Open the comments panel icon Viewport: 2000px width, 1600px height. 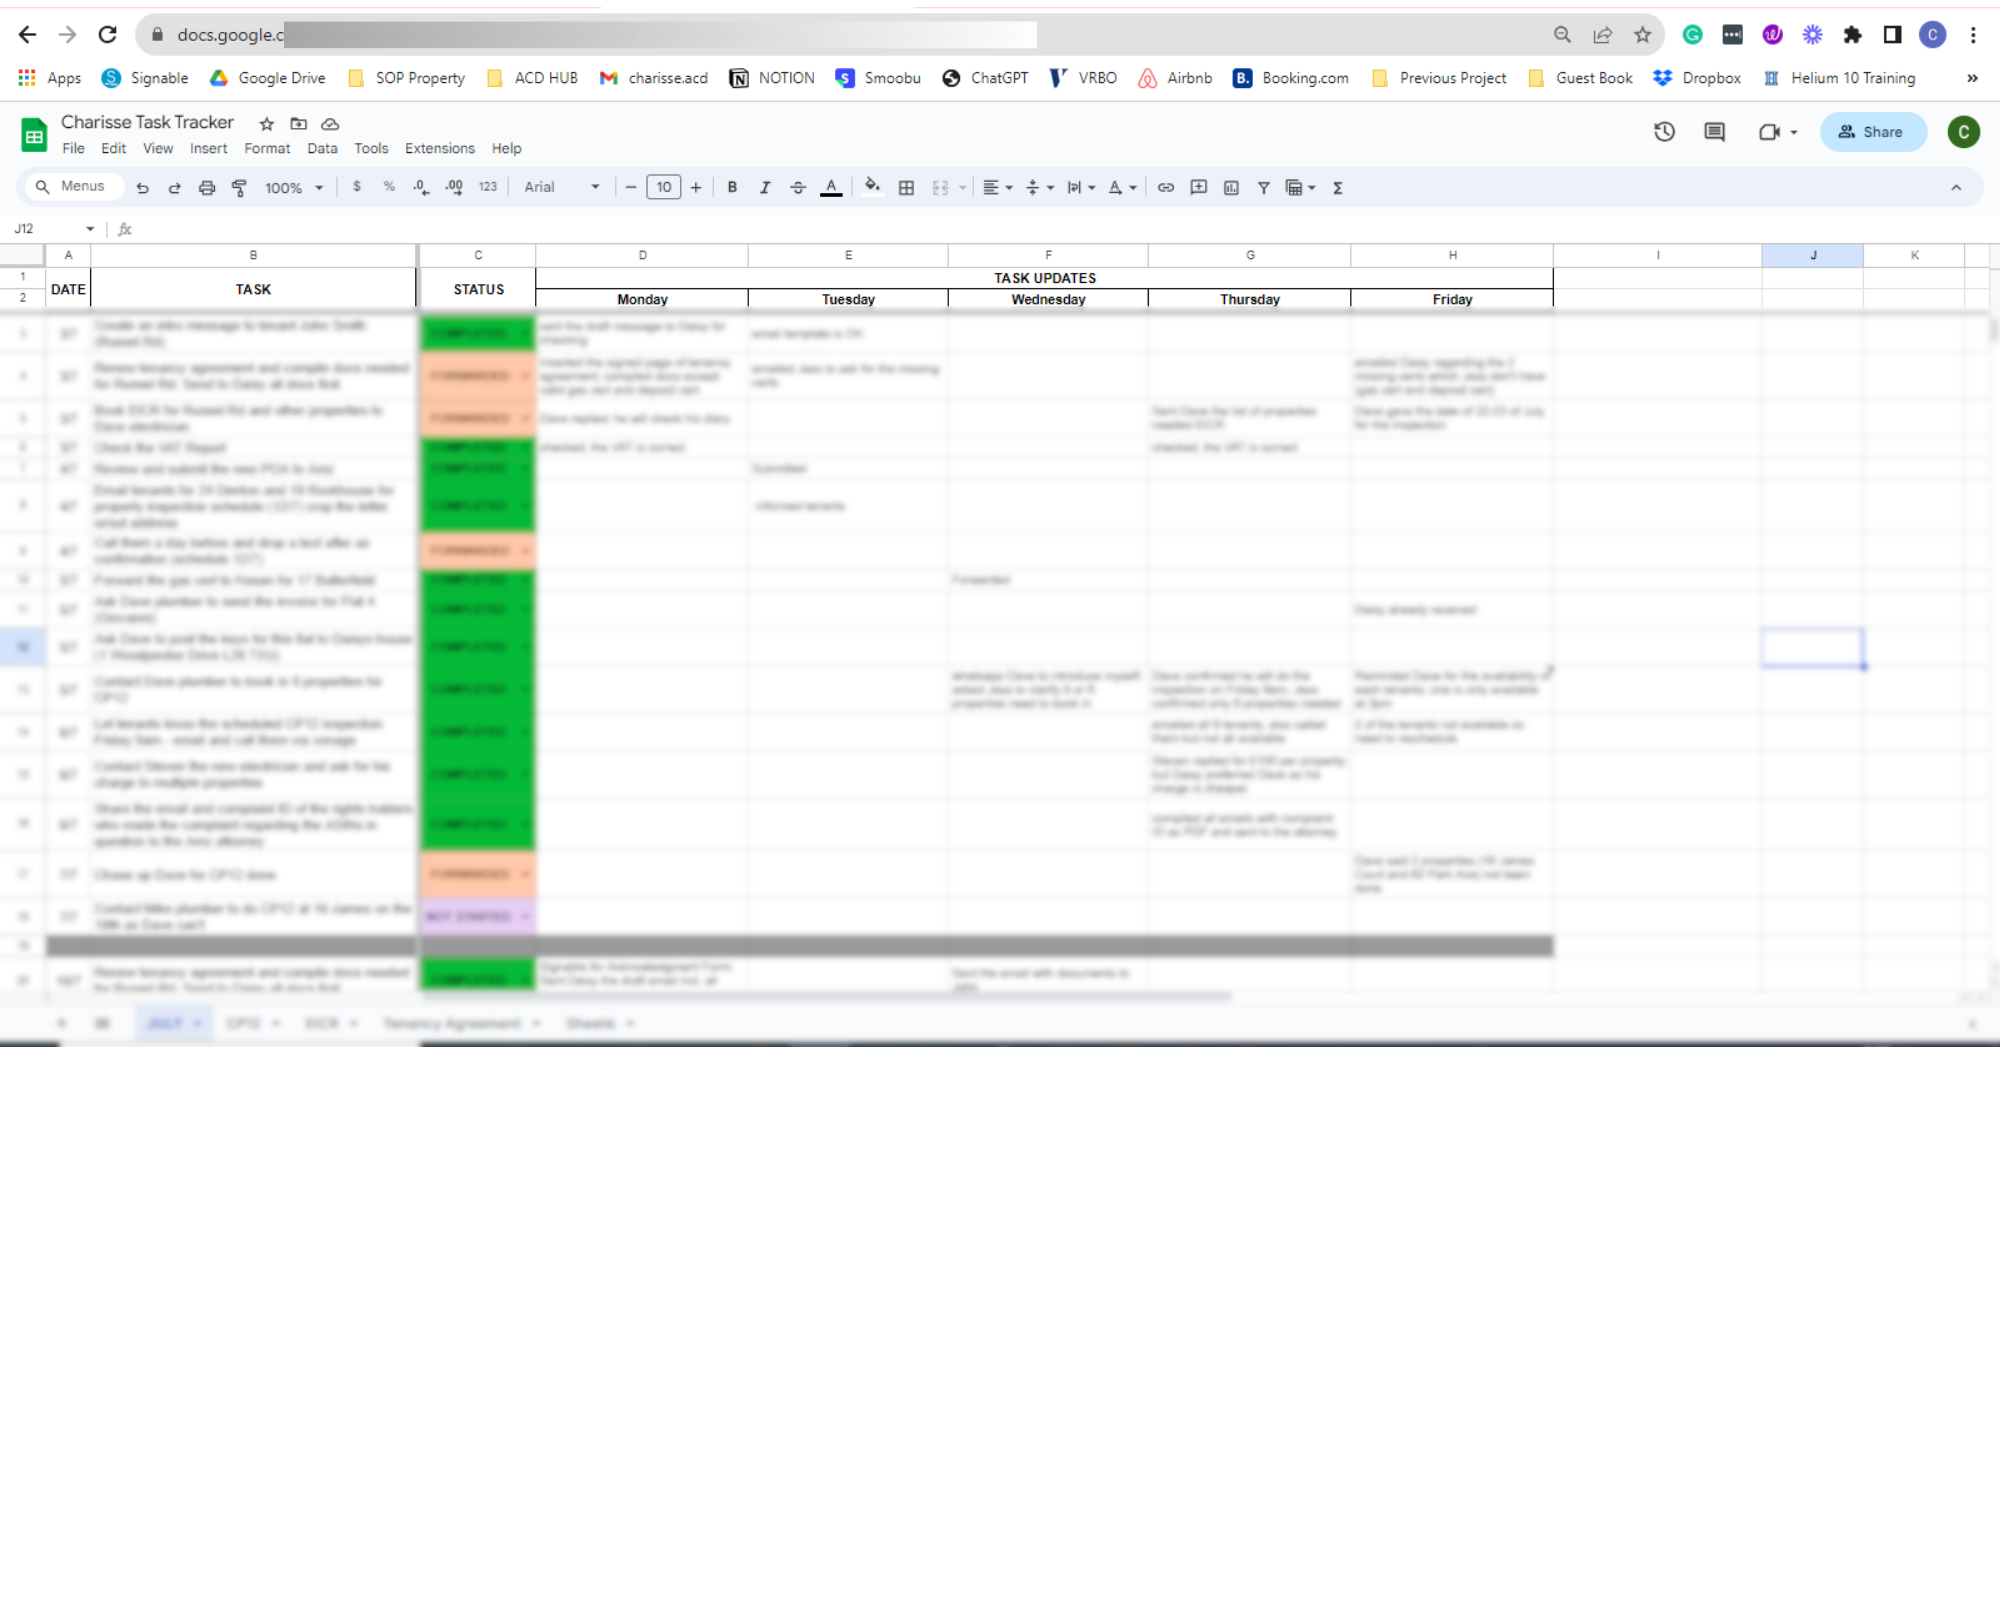[x=1714, y=132]
